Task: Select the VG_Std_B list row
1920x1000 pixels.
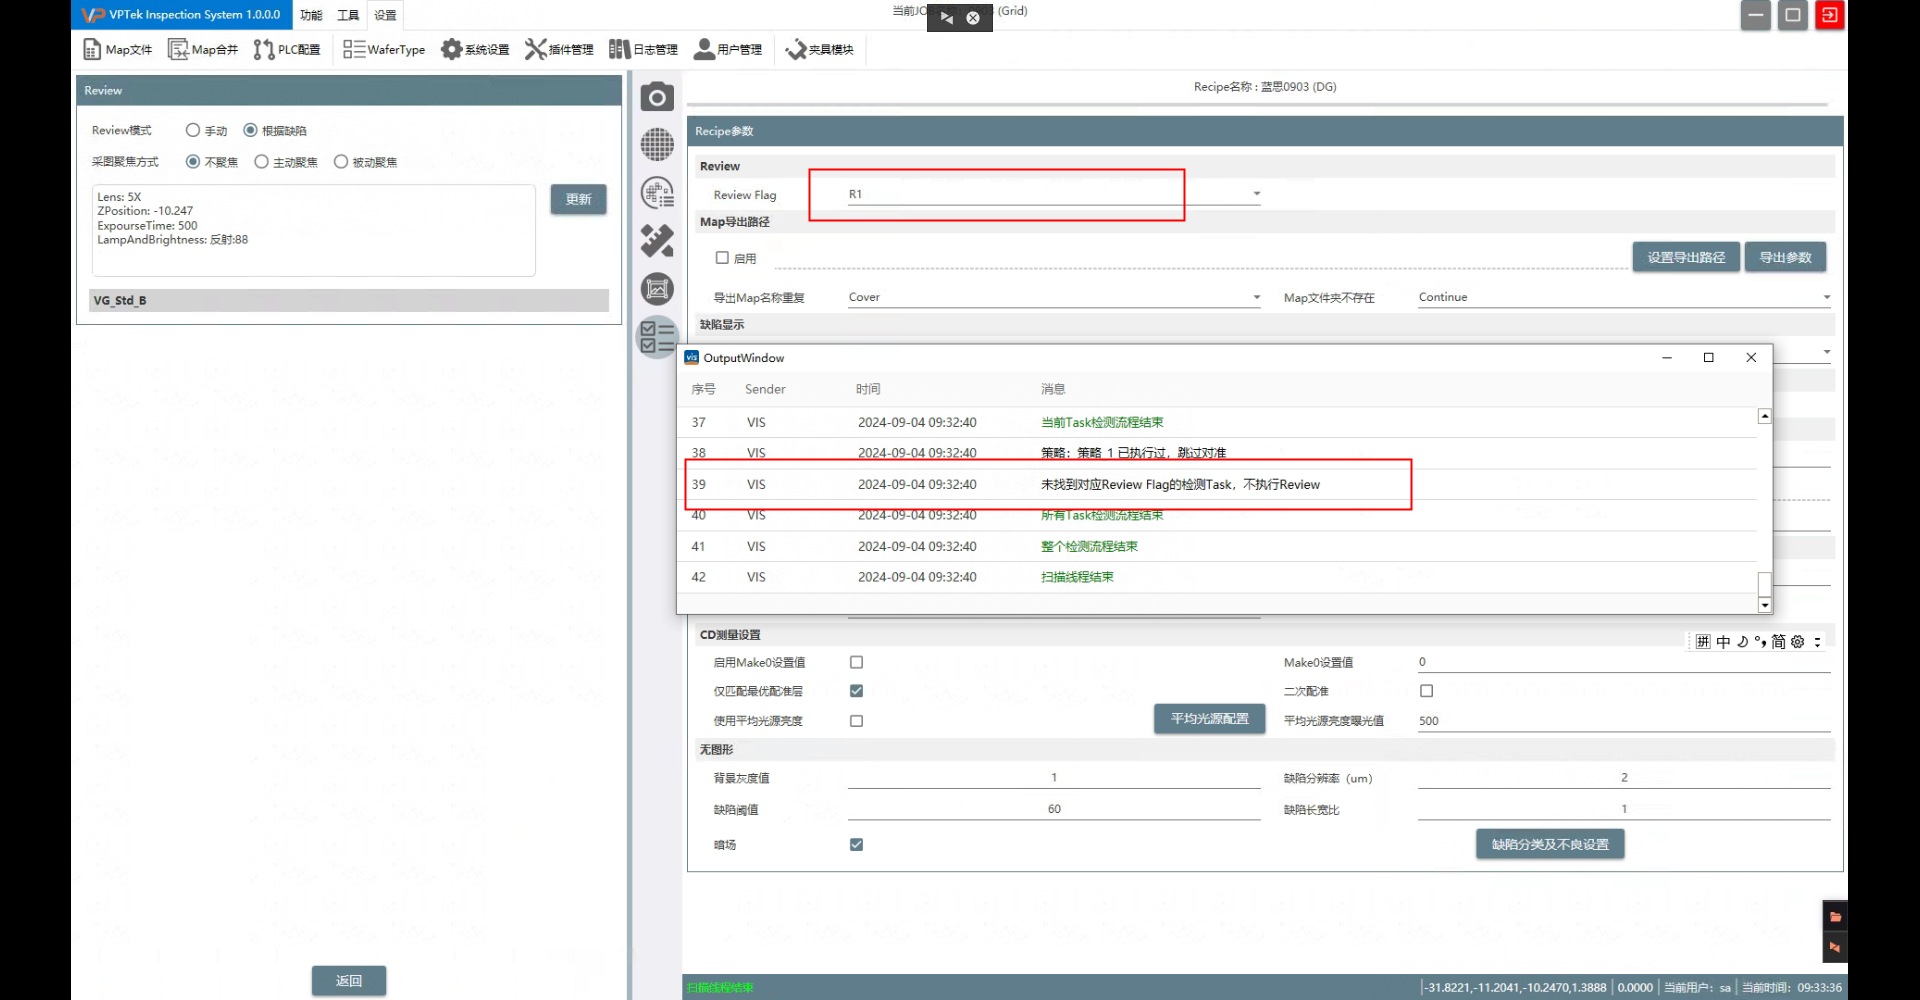Action: 349,300
